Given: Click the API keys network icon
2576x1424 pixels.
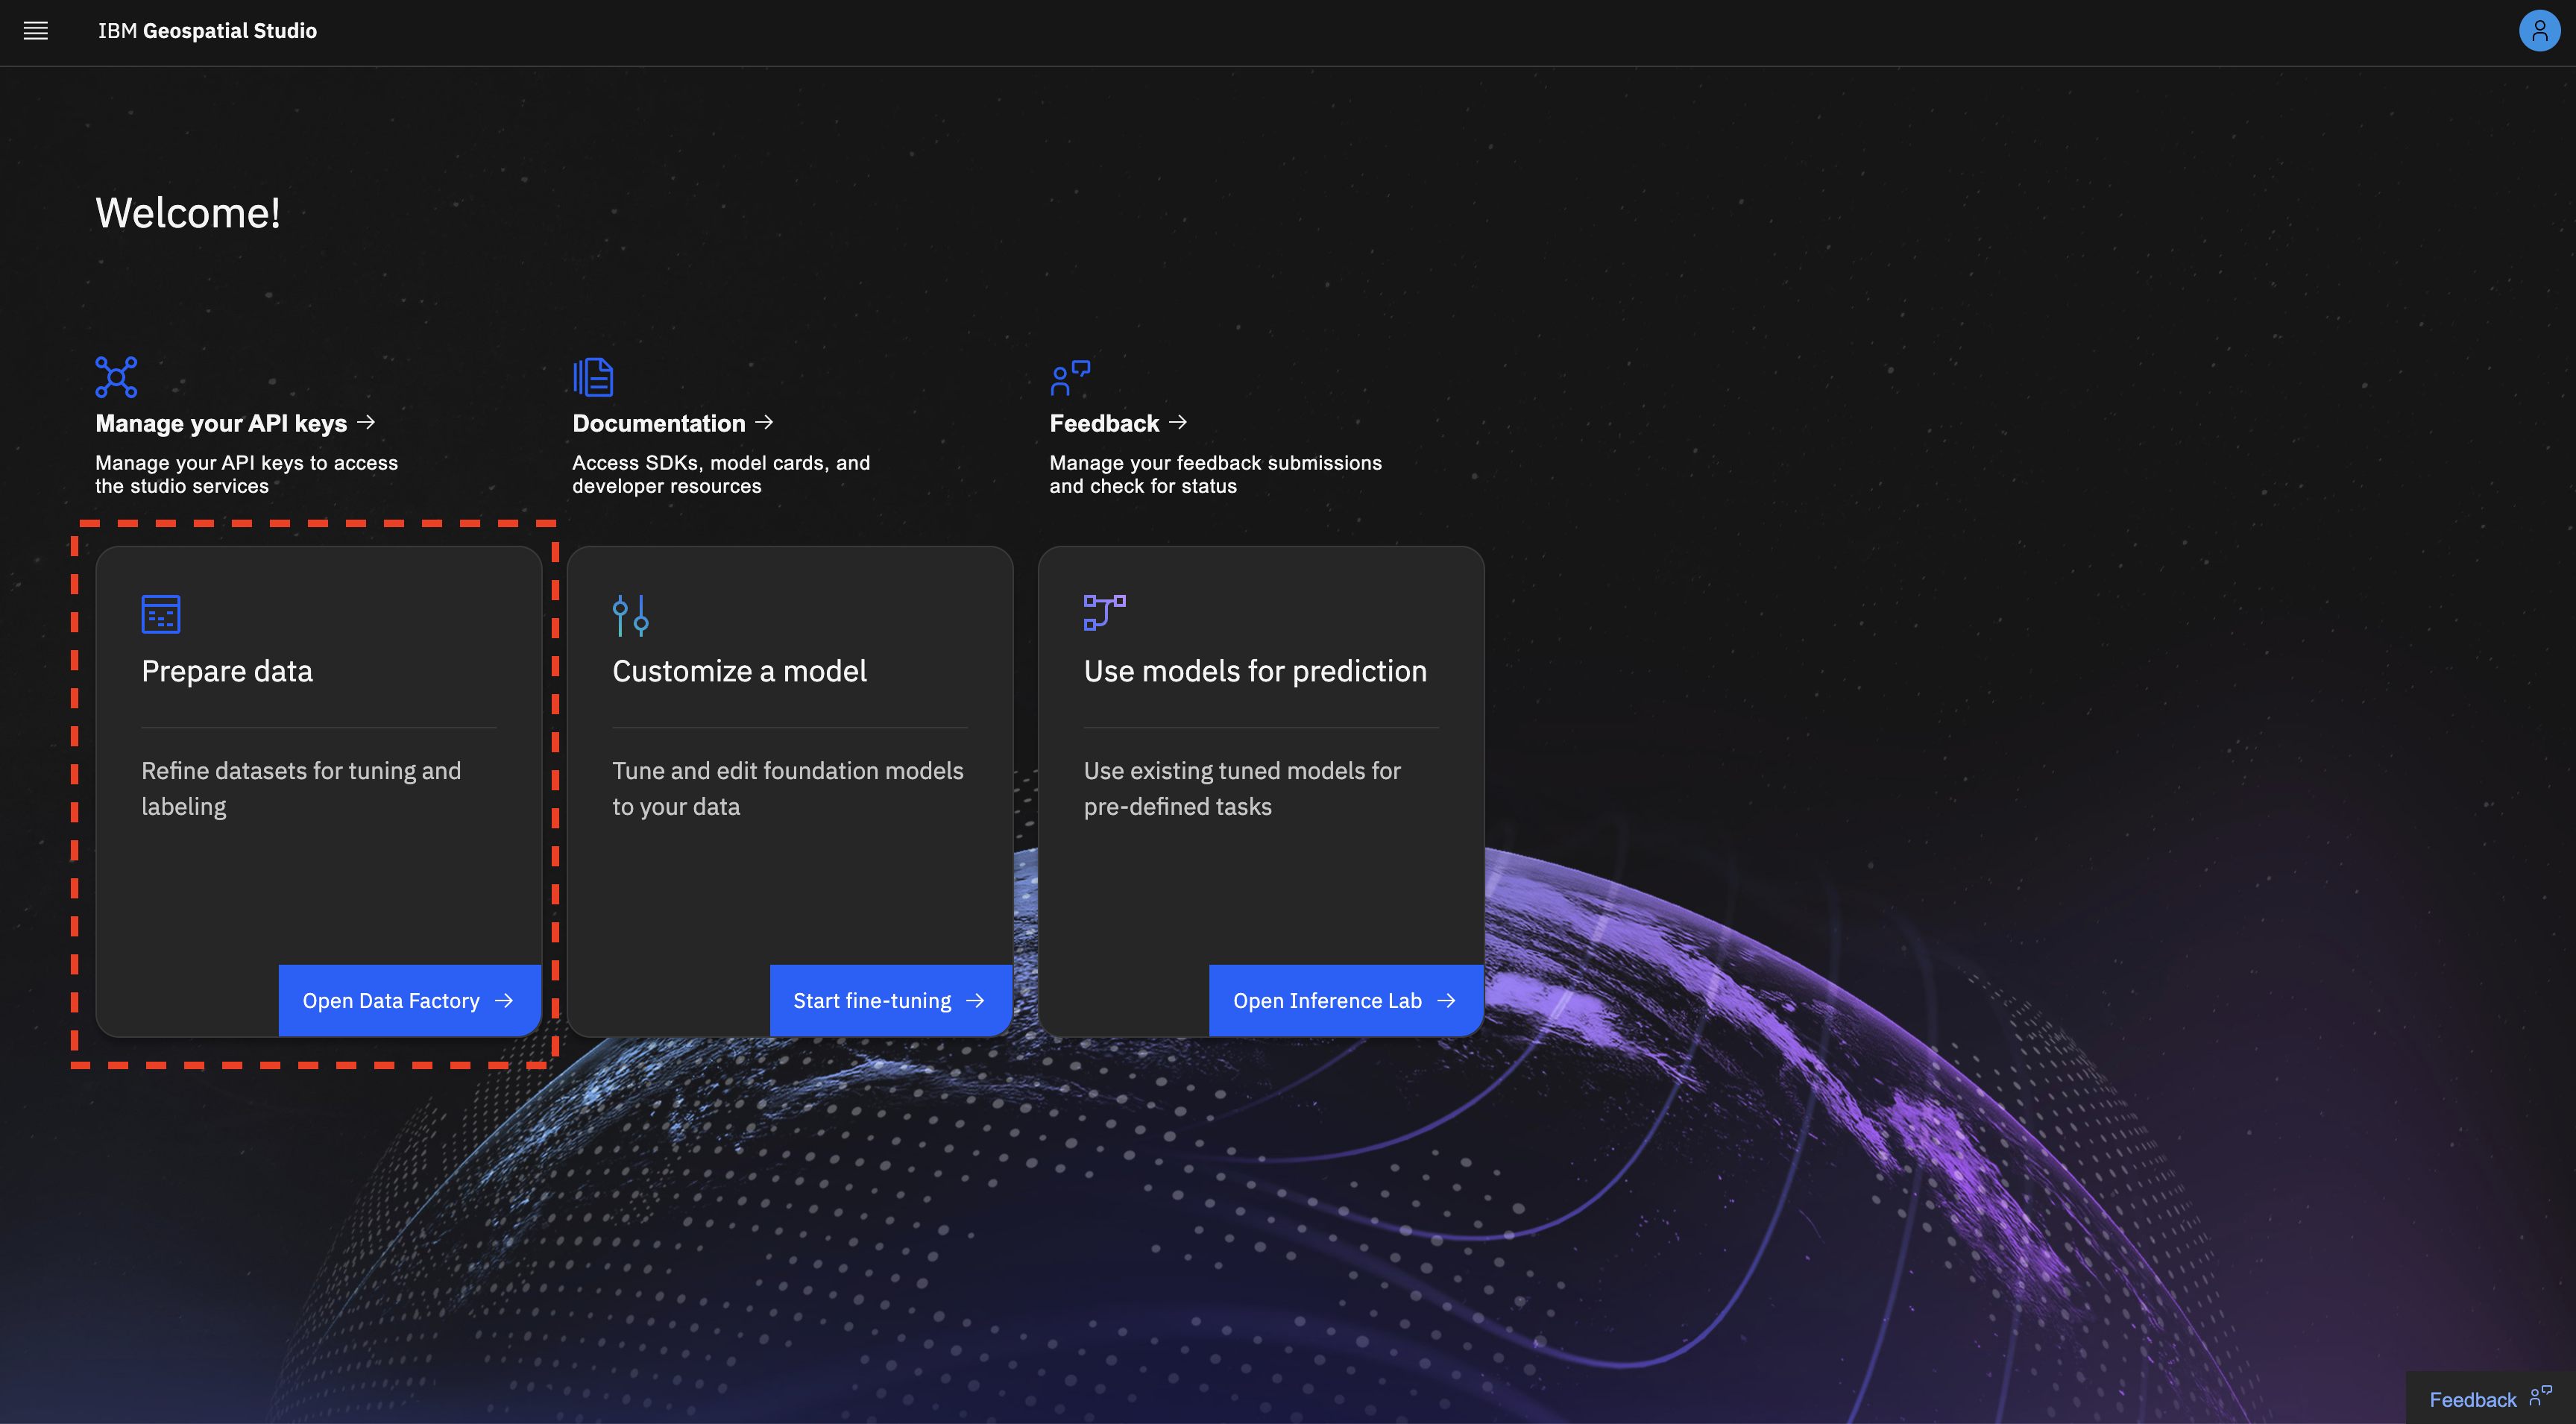Looking at the screenshot, I should (116, 377).
